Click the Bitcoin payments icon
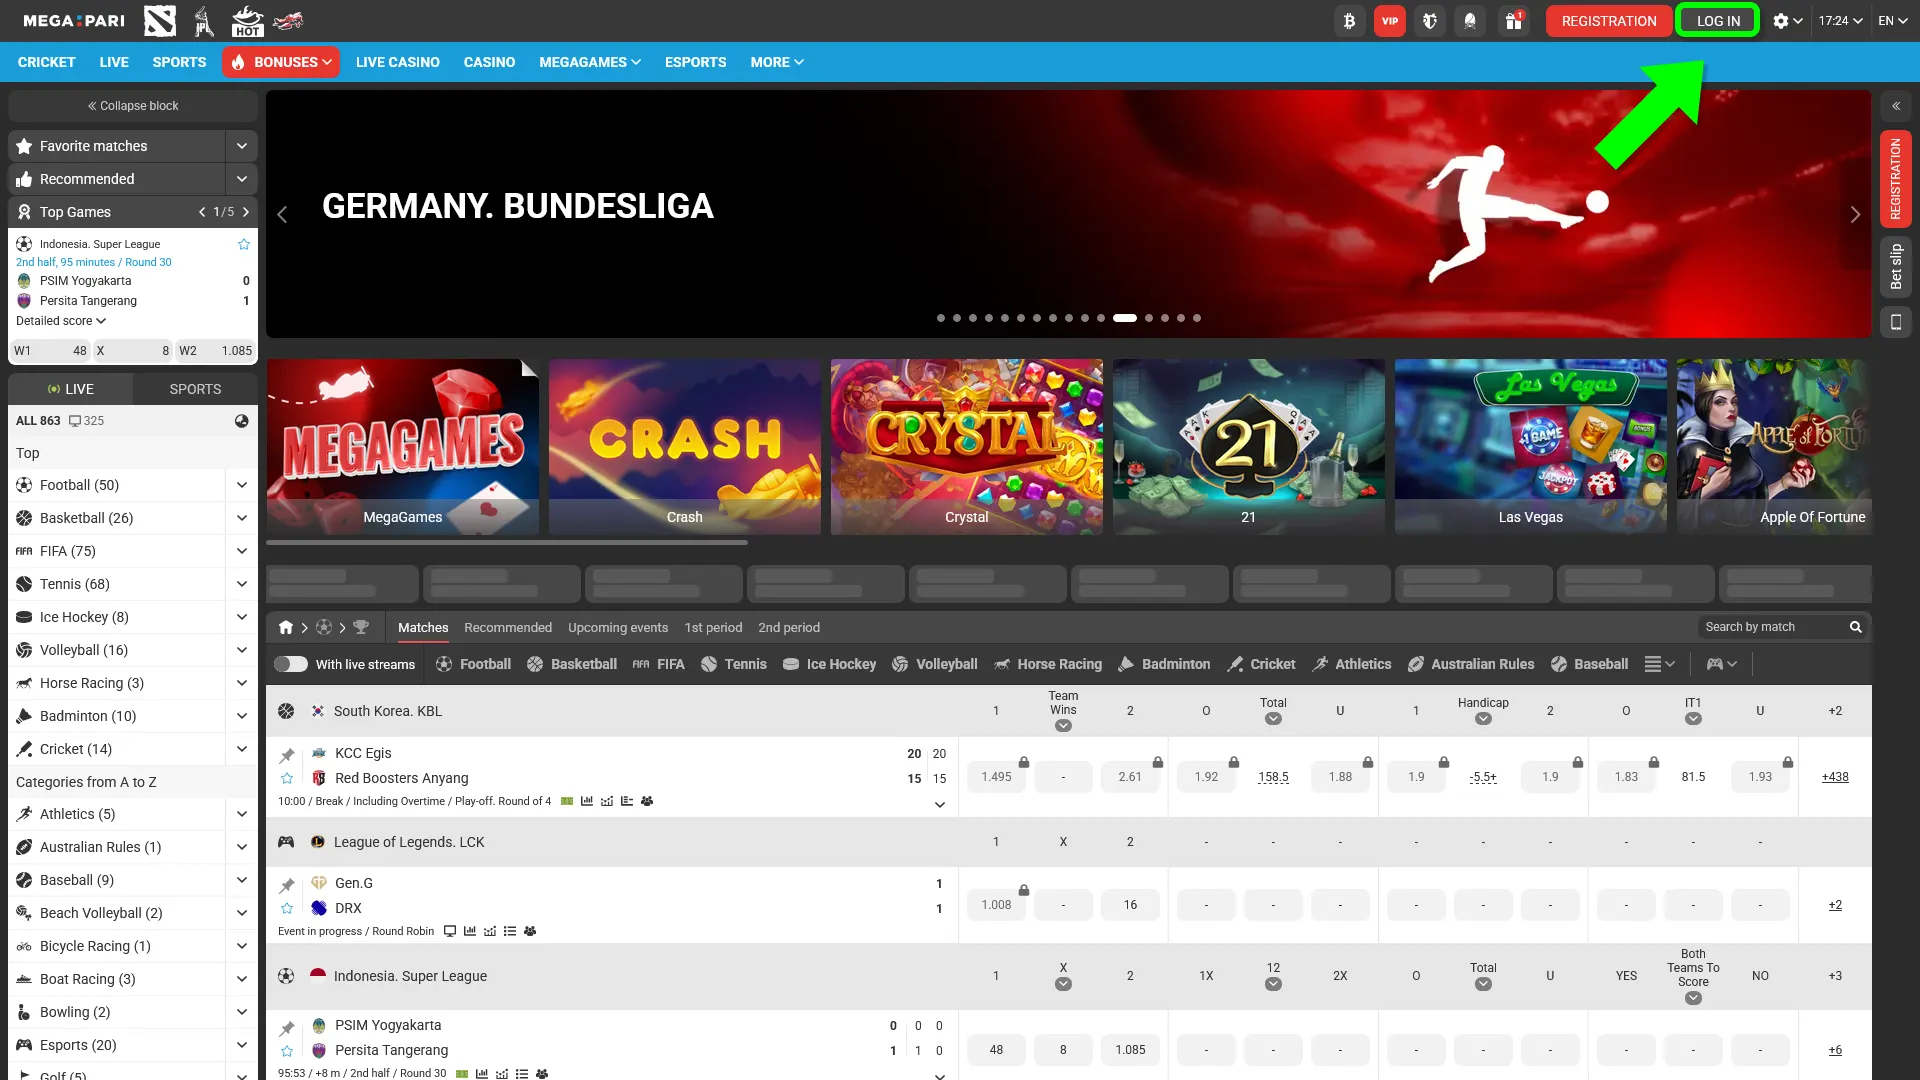 tap(1349, 21)
